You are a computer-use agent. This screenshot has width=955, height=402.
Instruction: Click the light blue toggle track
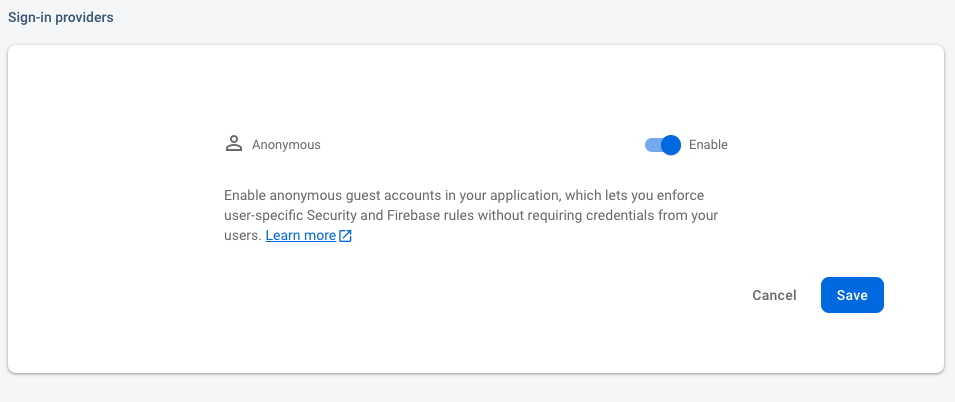point(651,145)
